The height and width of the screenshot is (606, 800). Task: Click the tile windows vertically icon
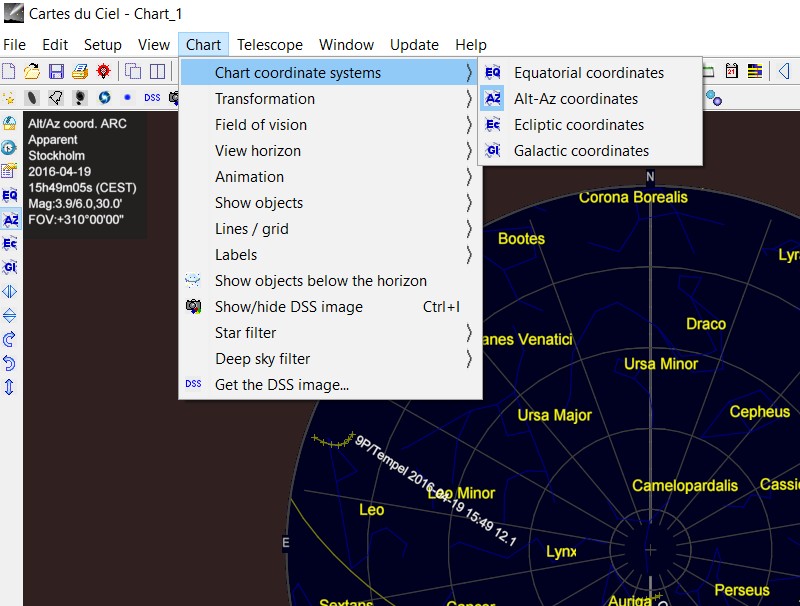point(157,71)
